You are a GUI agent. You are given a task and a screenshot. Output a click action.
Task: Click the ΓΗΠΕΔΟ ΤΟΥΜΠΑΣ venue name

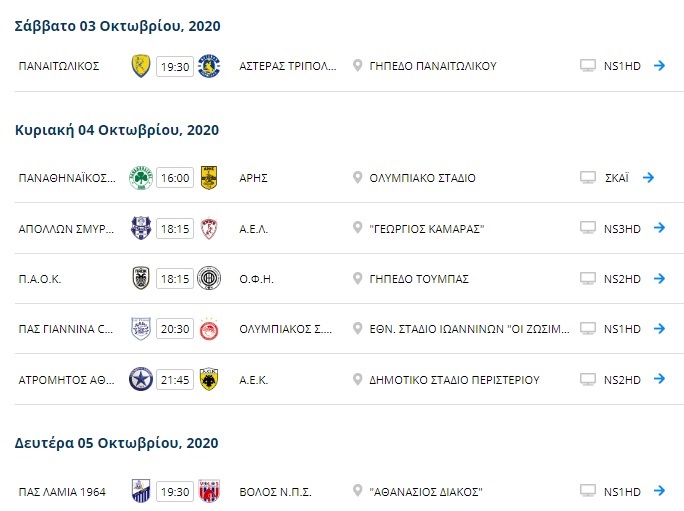click(x=419, y=279)
